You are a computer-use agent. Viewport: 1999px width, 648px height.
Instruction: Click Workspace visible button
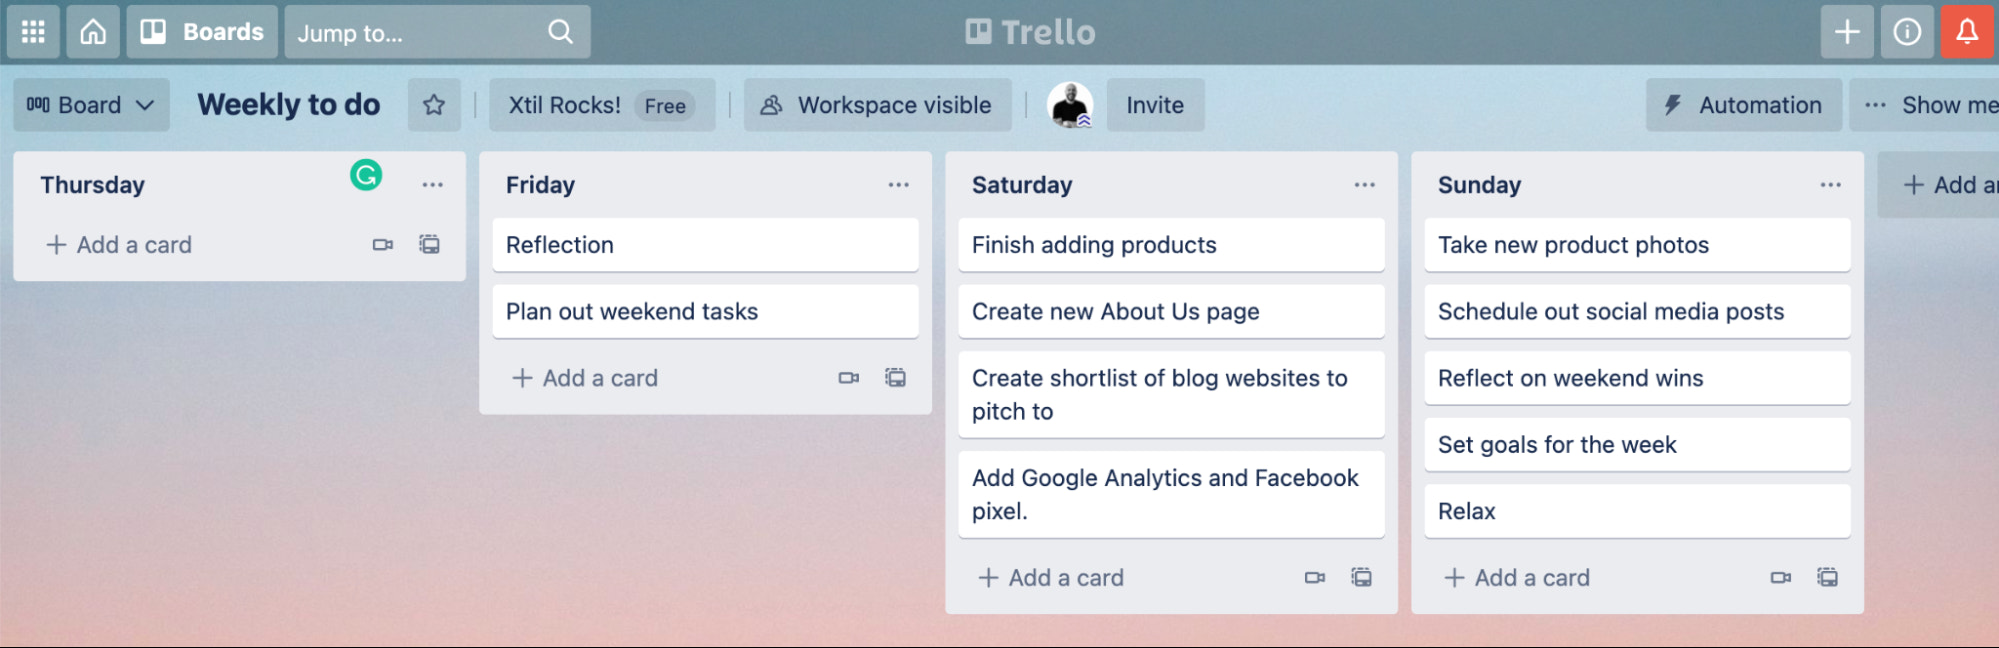click(x=877, y=105)
